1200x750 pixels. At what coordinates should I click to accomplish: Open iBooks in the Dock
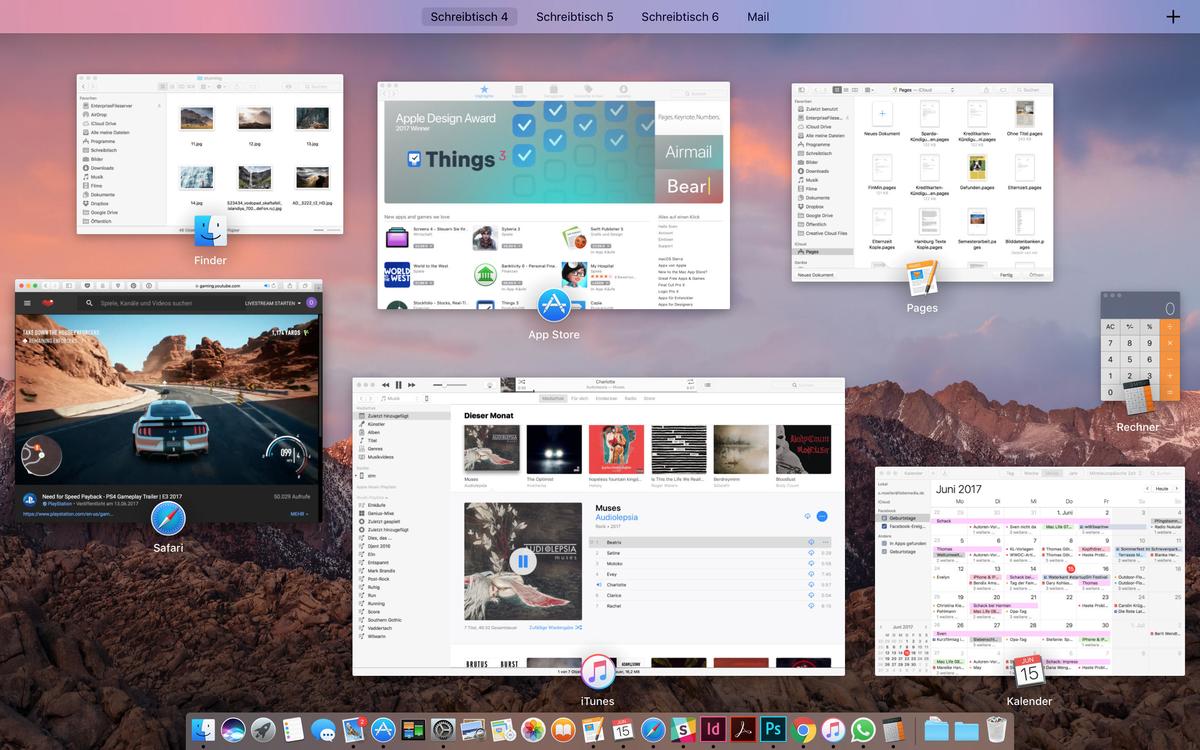[x=563, y=730]
